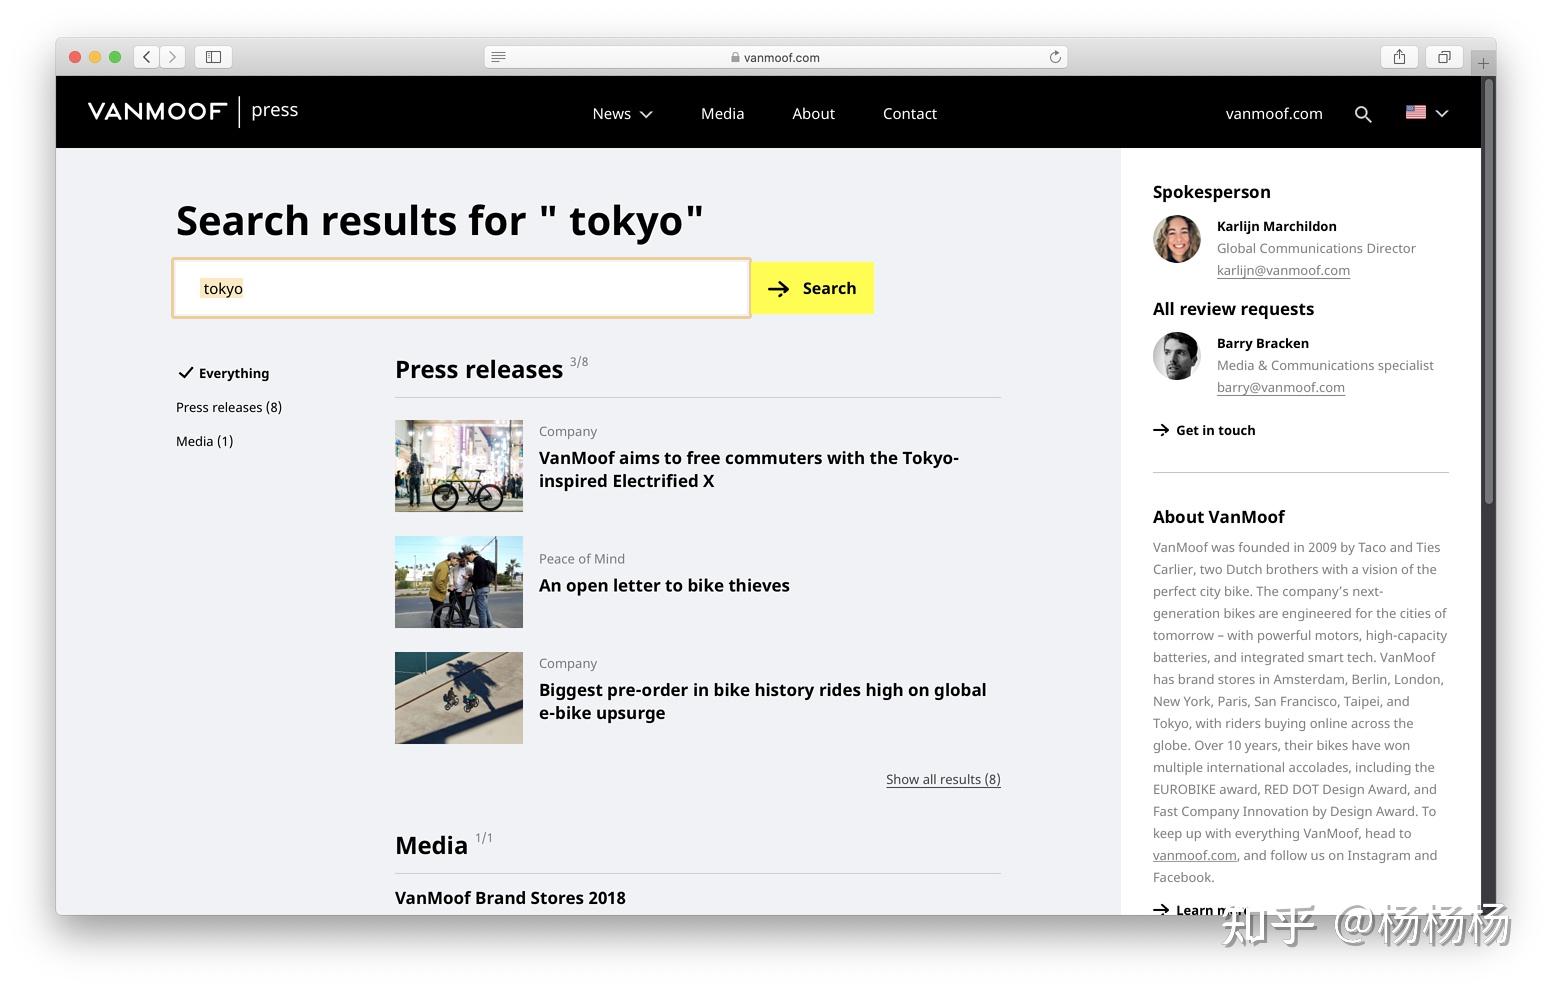Click the Press releases section heading
The width and height of the screenshot is (1552, 989).
479,370
